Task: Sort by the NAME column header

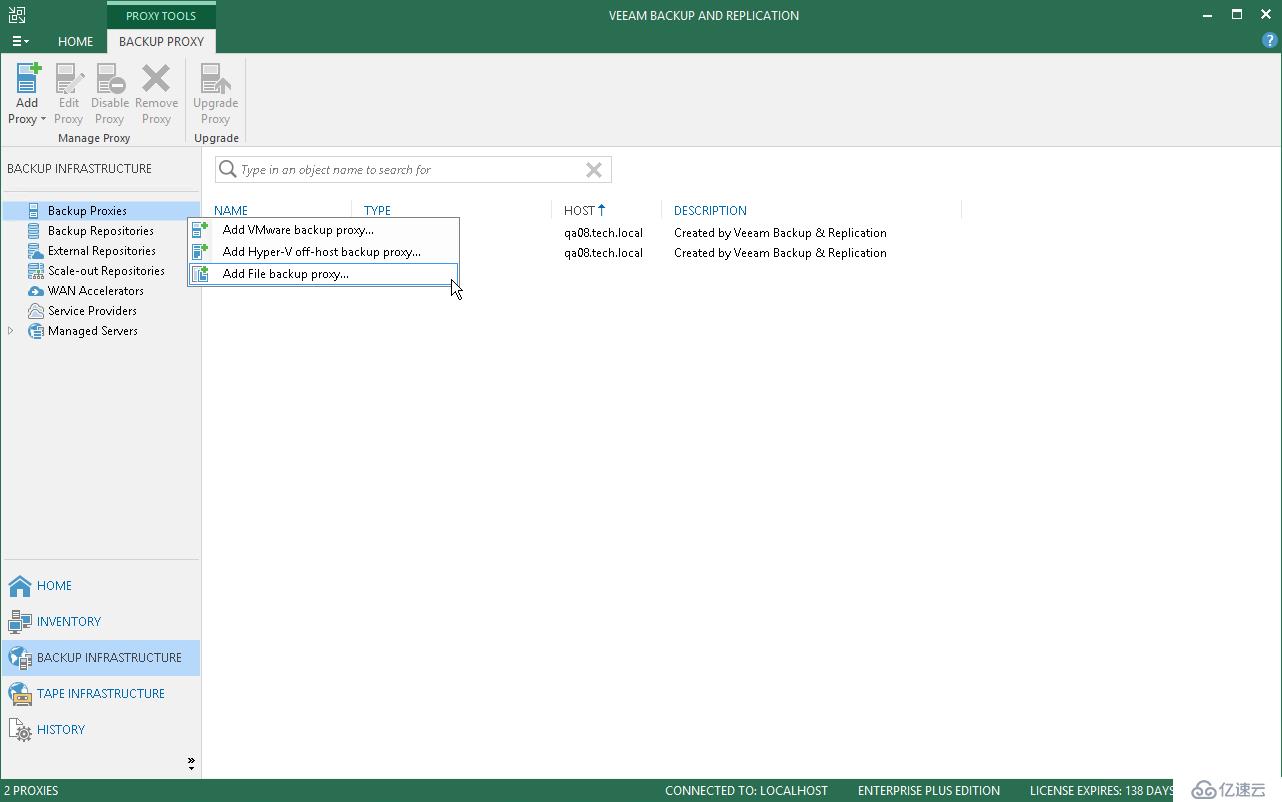Action: pos(231,211)
